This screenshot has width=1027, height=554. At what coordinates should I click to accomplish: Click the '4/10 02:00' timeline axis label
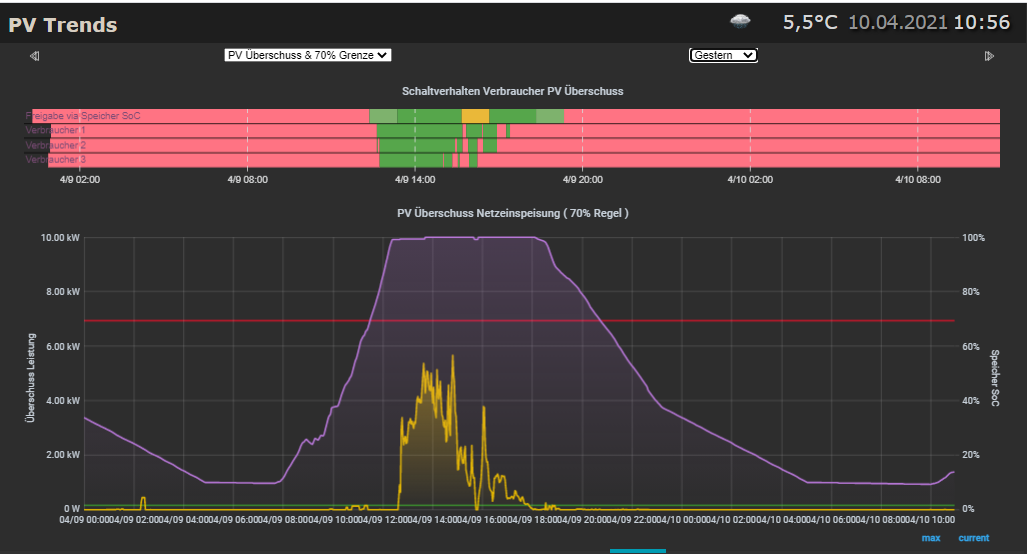coord(750,179)
